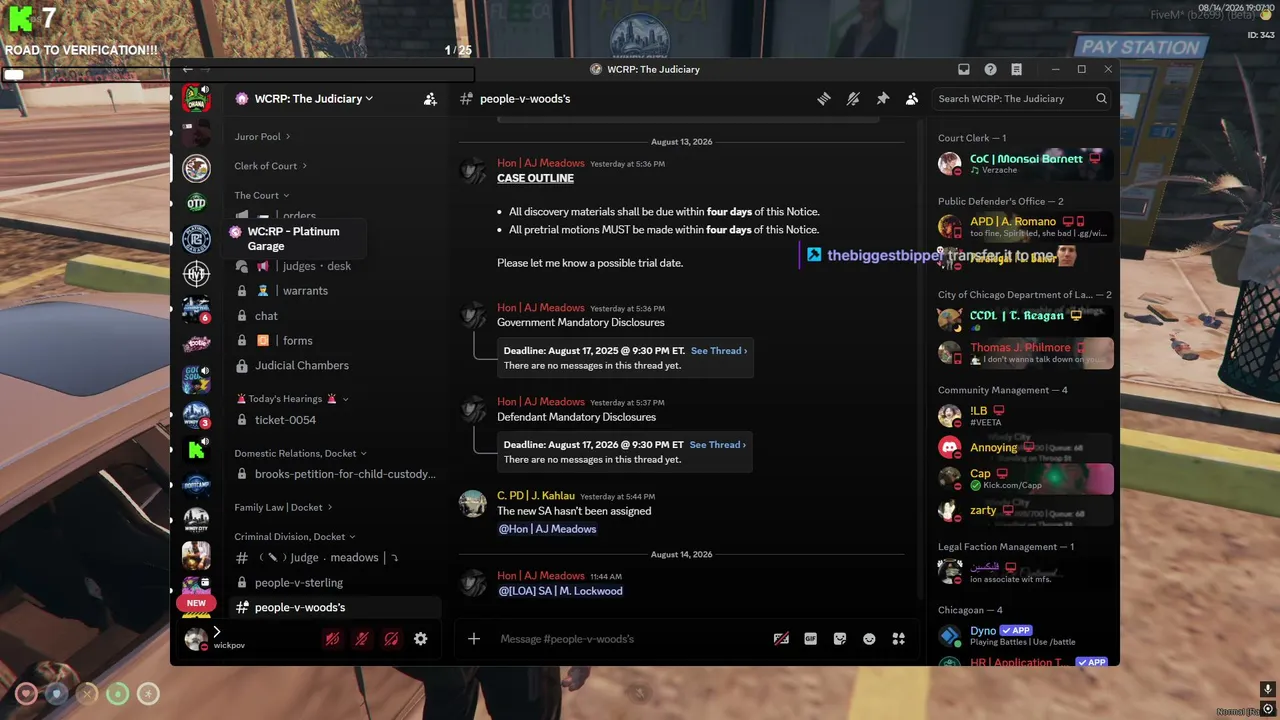This screenshot has width=1280, height=720.
Task: Open the HVT server icon
Action: click(196, 273)
